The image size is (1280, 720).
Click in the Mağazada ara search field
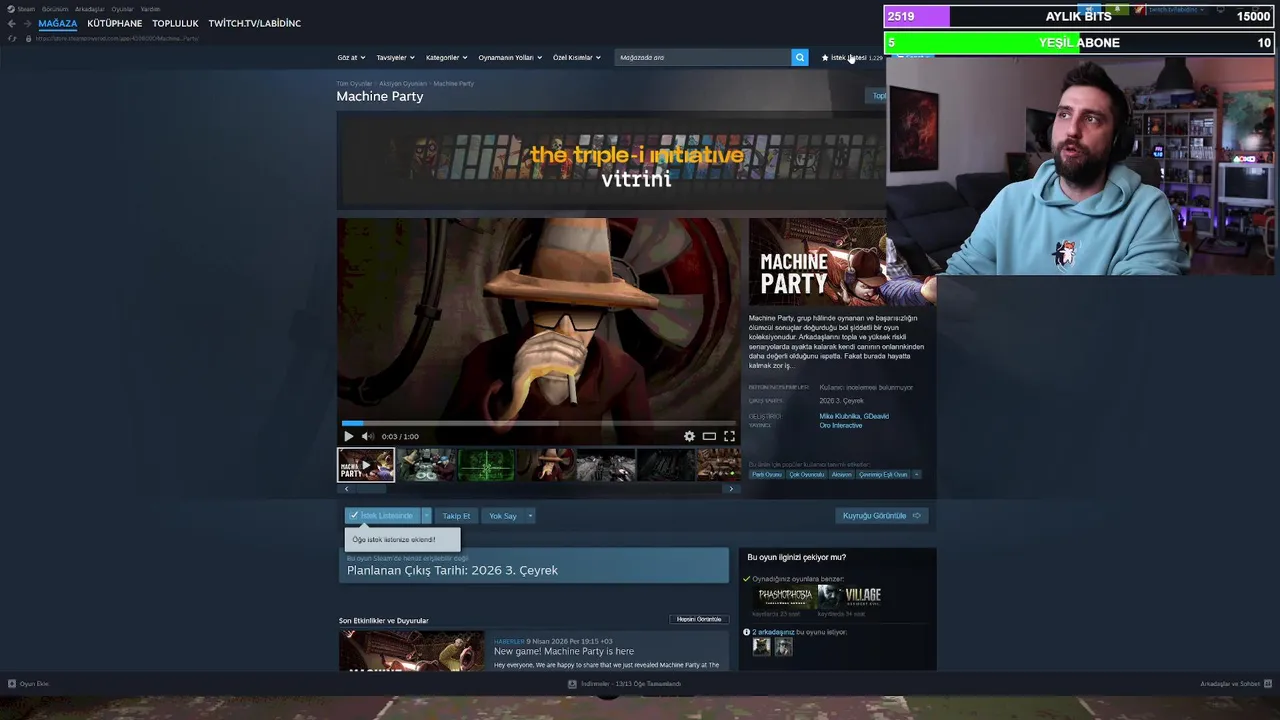pyautogui.click(x=702, y=57)
